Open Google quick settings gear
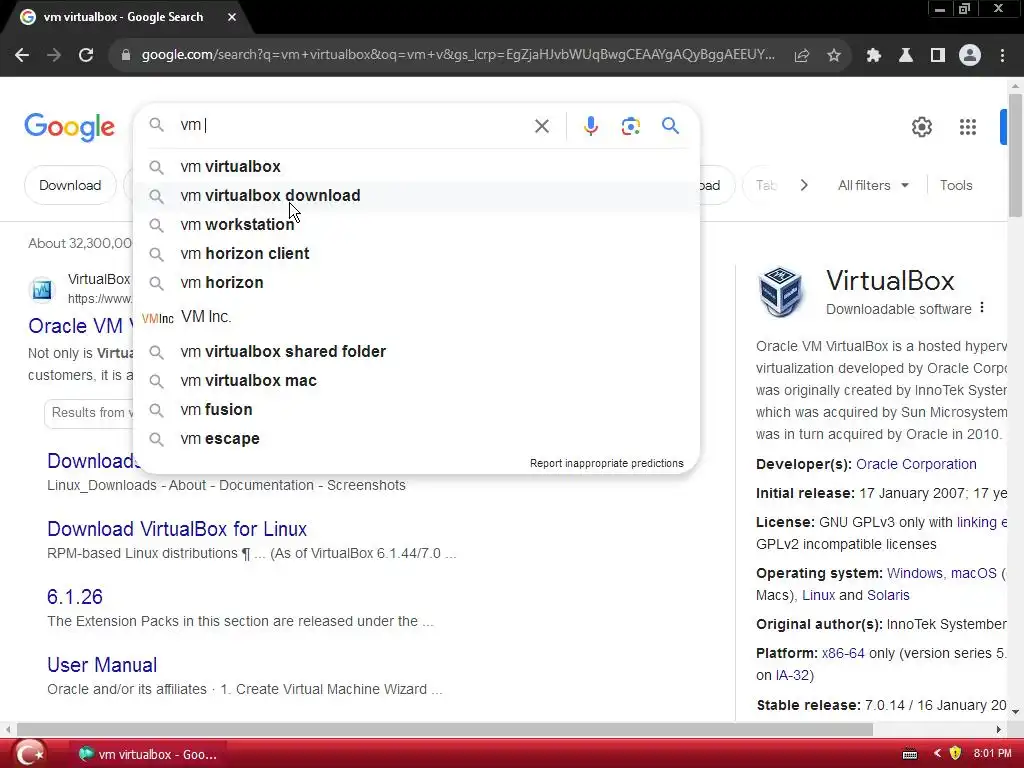The image size is (1024, 768). [921, 127]
